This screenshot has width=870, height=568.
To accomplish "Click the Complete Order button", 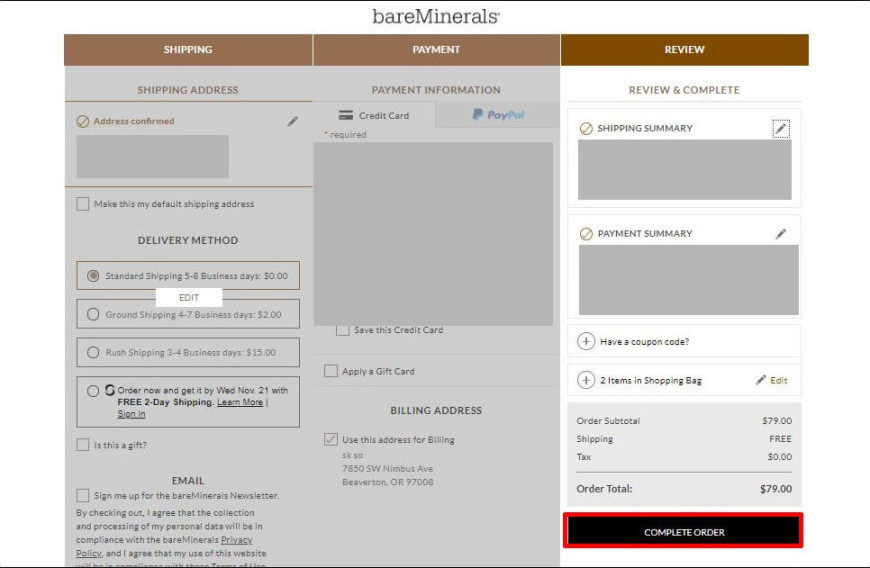I will 684,531.
